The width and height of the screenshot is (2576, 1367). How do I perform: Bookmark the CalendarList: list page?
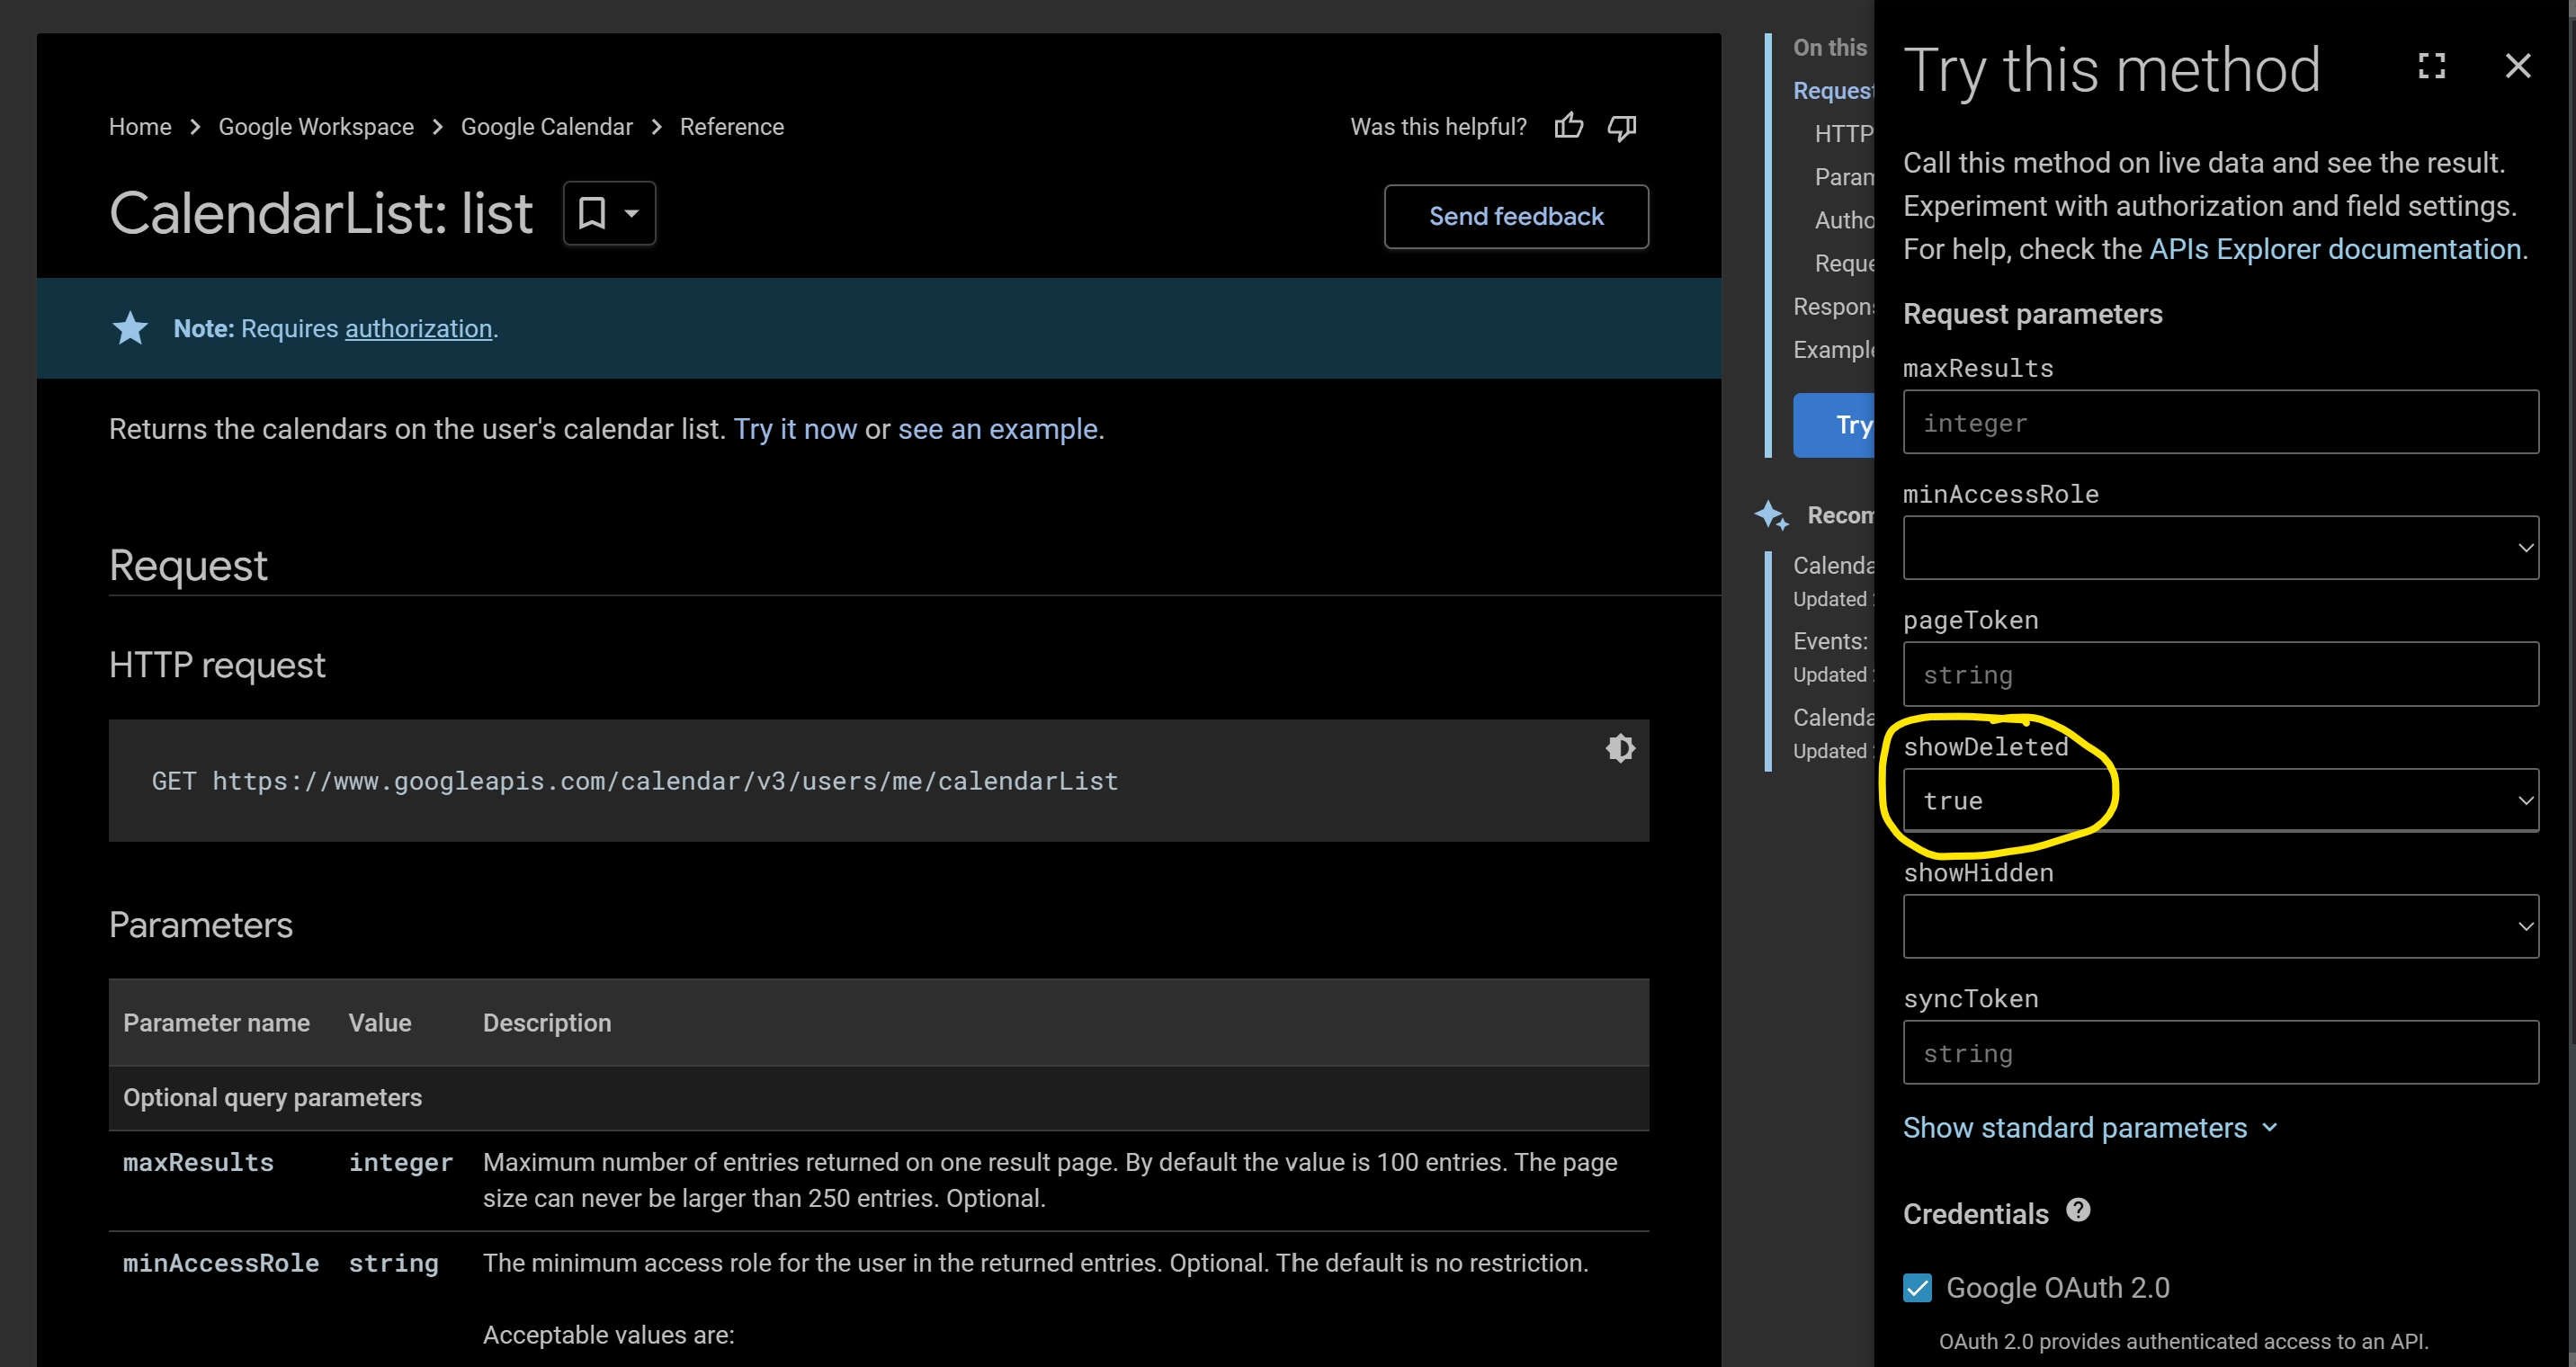593,213
